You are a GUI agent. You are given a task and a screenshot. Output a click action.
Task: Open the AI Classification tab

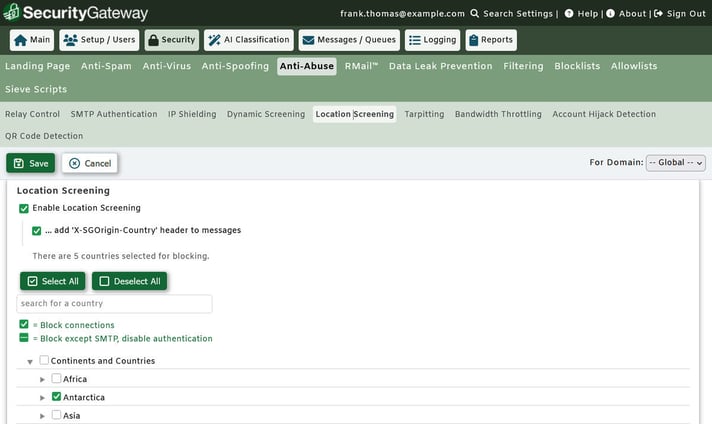pos(249,40)
